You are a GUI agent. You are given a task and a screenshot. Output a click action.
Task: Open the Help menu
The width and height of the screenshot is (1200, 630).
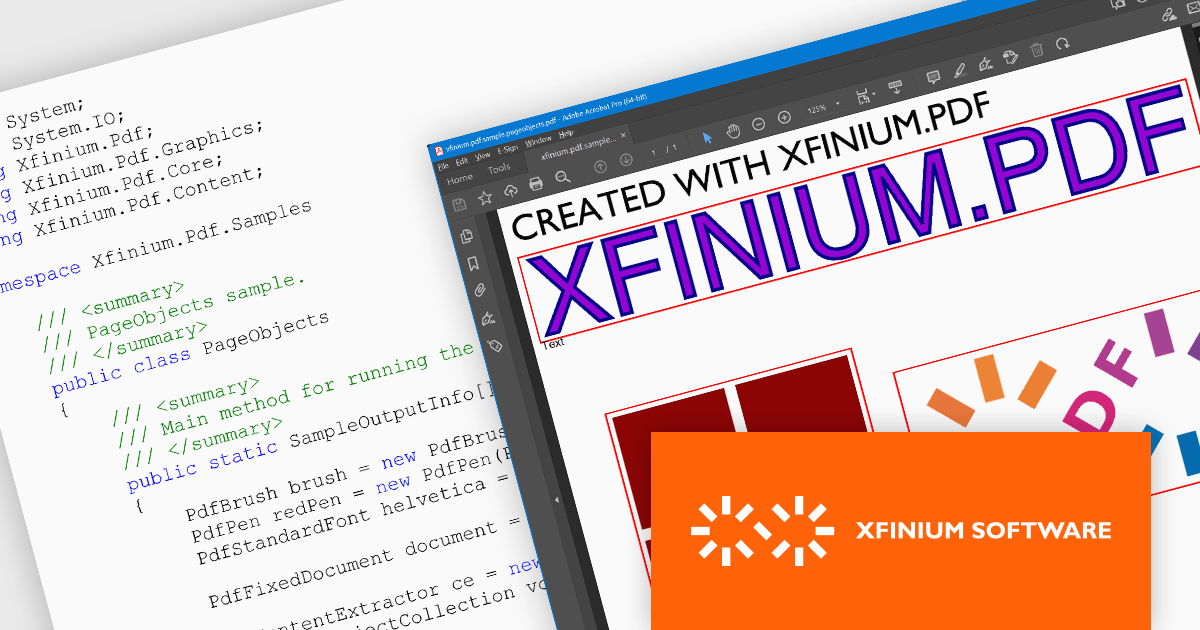coord(566,134)
